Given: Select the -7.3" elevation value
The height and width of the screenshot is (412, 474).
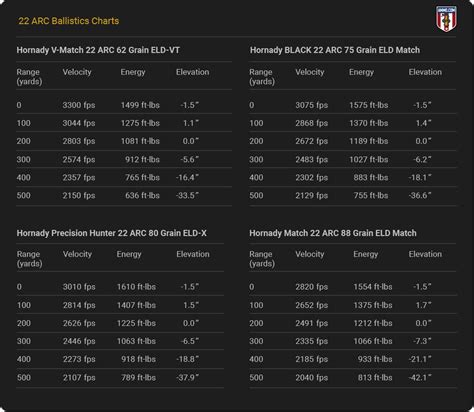Looking at the screenshot, I should click(x=422, y=341).
